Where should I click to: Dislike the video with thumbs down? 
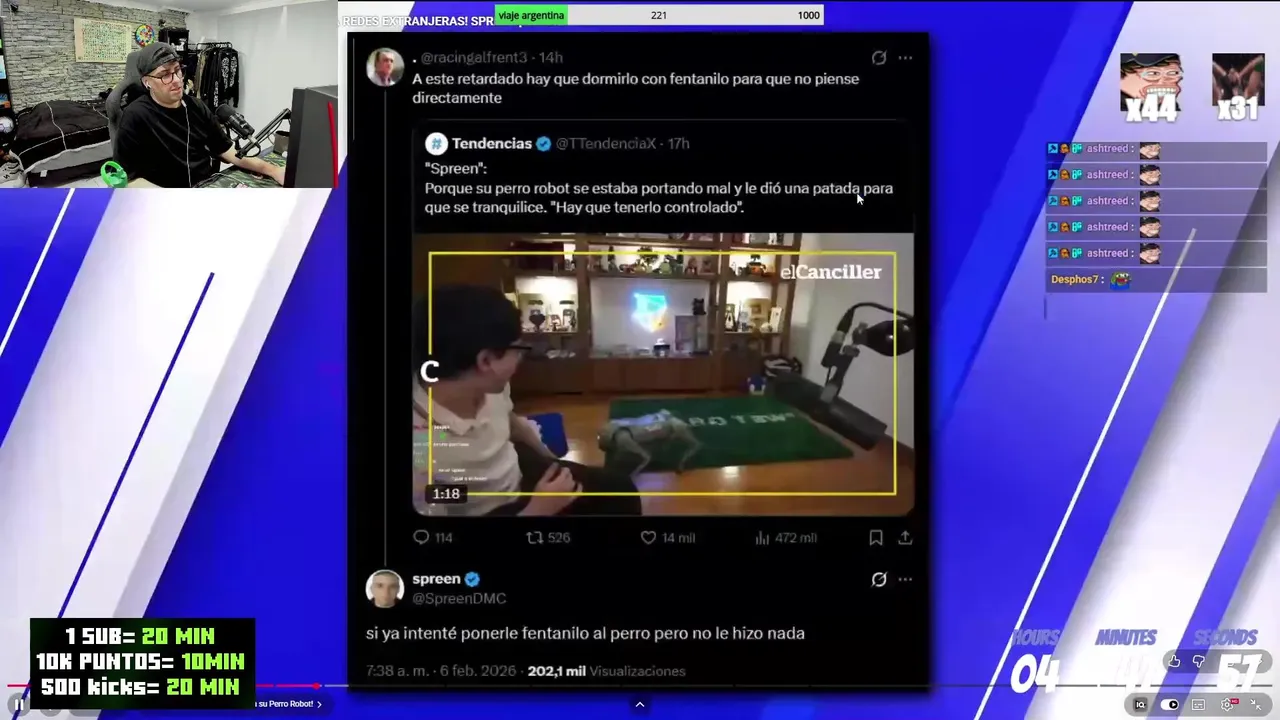(1198, 661)
